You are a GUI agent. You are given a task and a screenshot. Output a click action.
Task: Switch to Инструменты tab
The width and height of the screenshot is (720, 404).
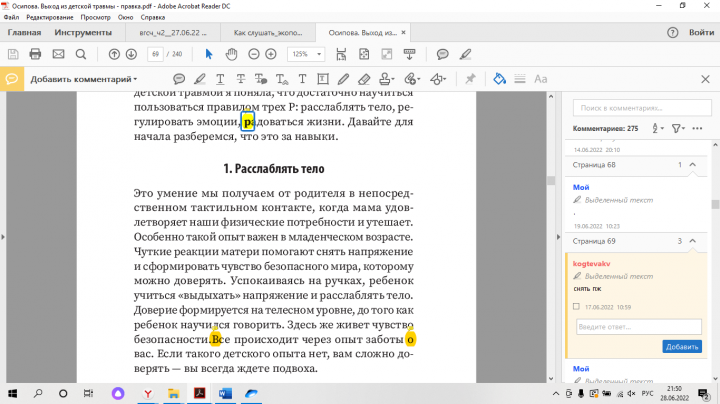click(x=83, y=33)
